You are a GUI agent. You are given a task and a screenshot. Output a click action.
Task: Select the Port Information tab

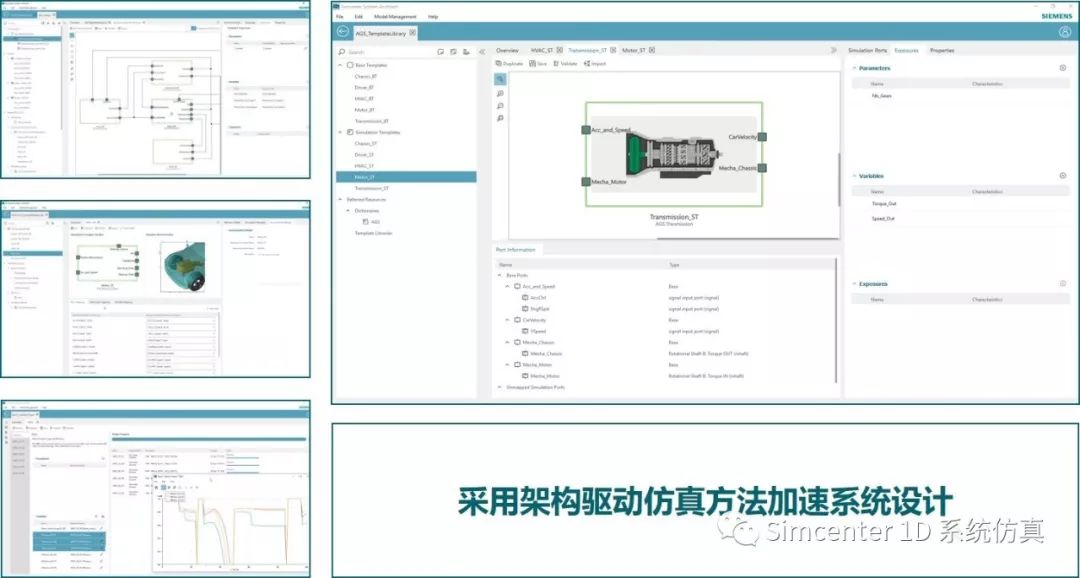[515, 249]
